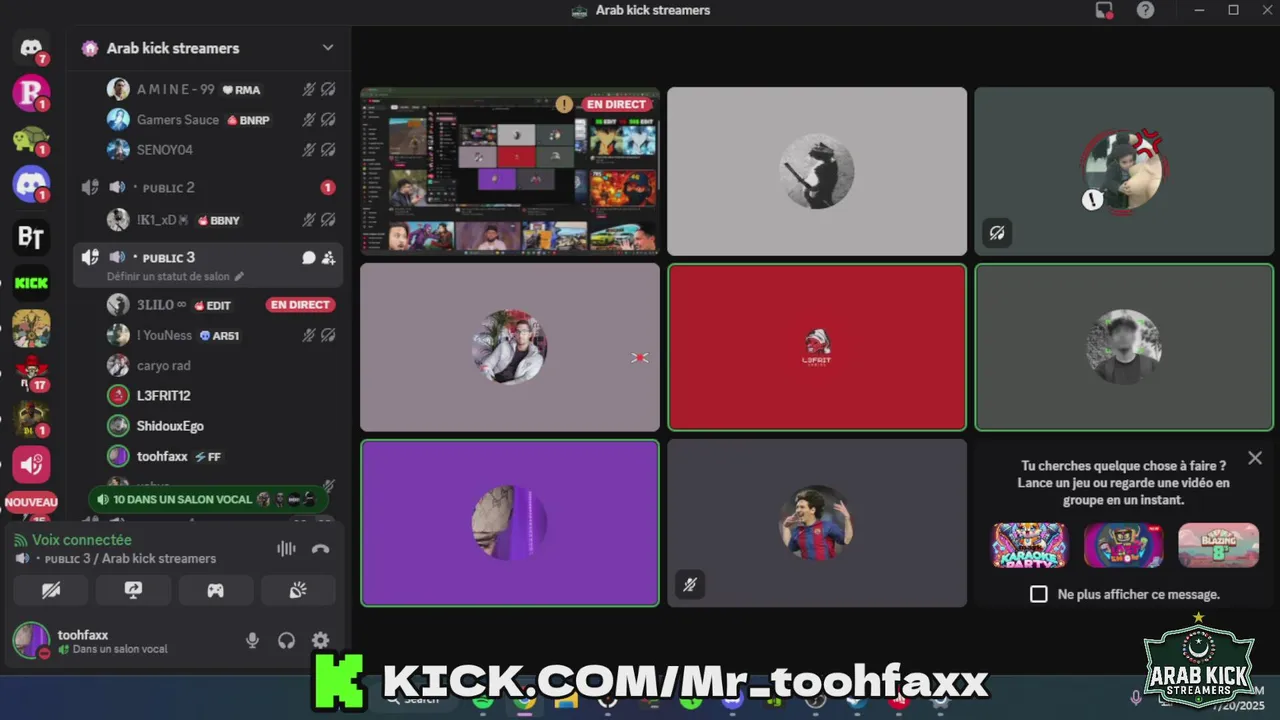Share your screen

point(133,590)
